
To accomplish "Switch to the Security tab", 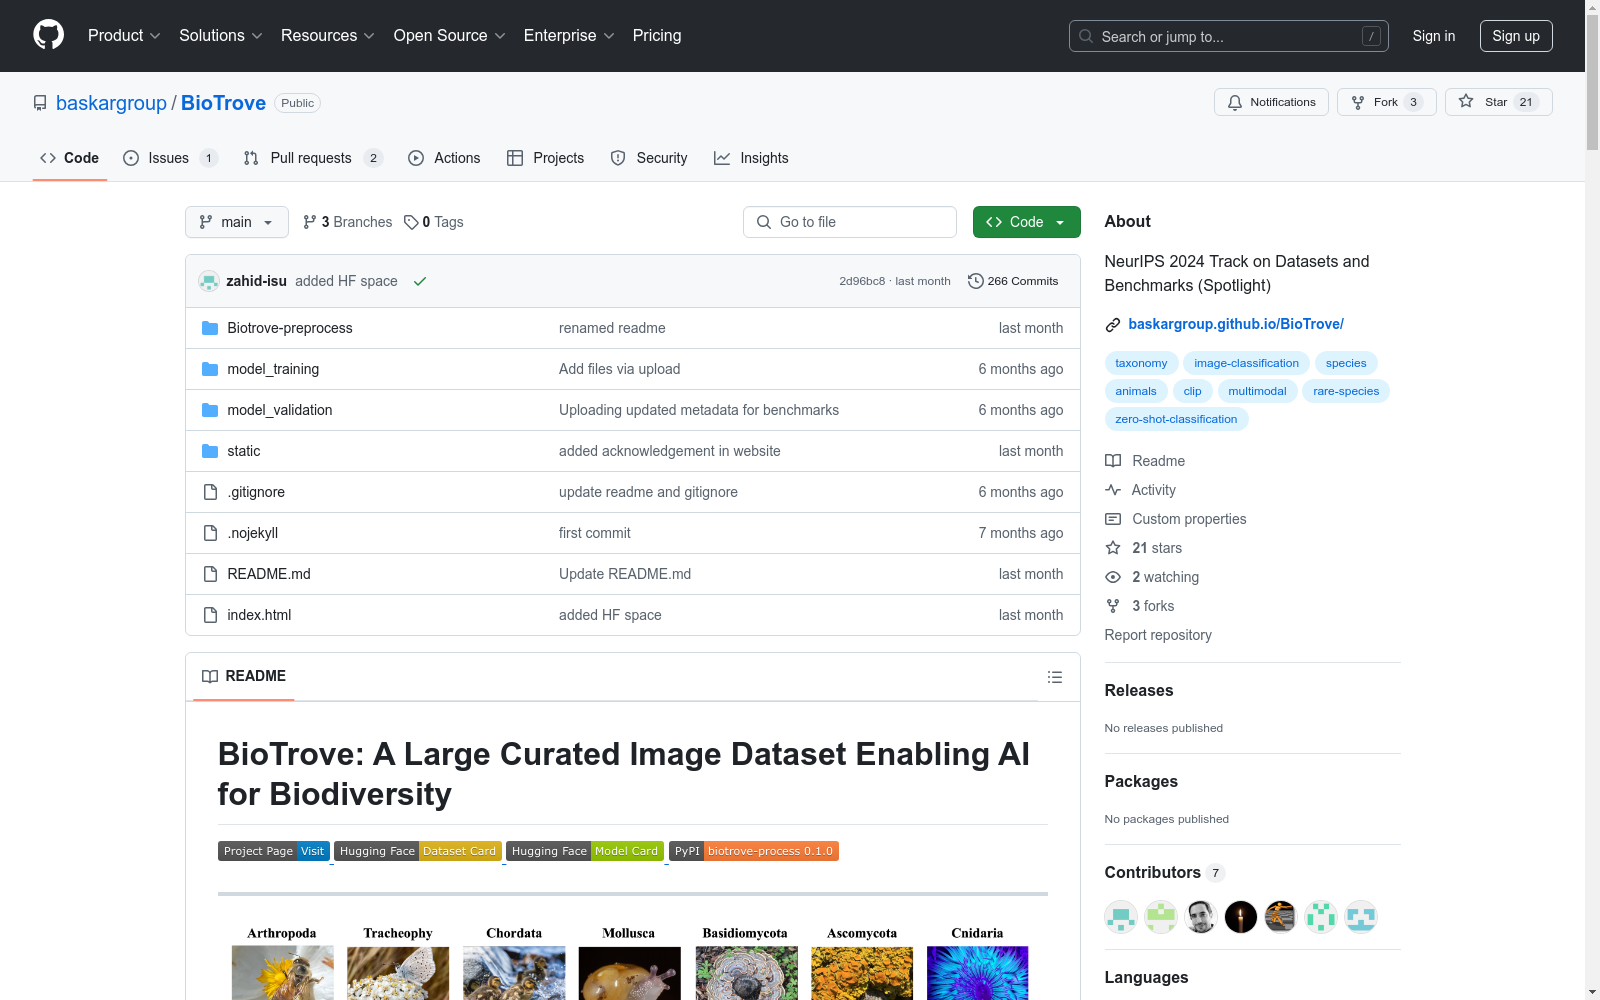I will 649,158.
